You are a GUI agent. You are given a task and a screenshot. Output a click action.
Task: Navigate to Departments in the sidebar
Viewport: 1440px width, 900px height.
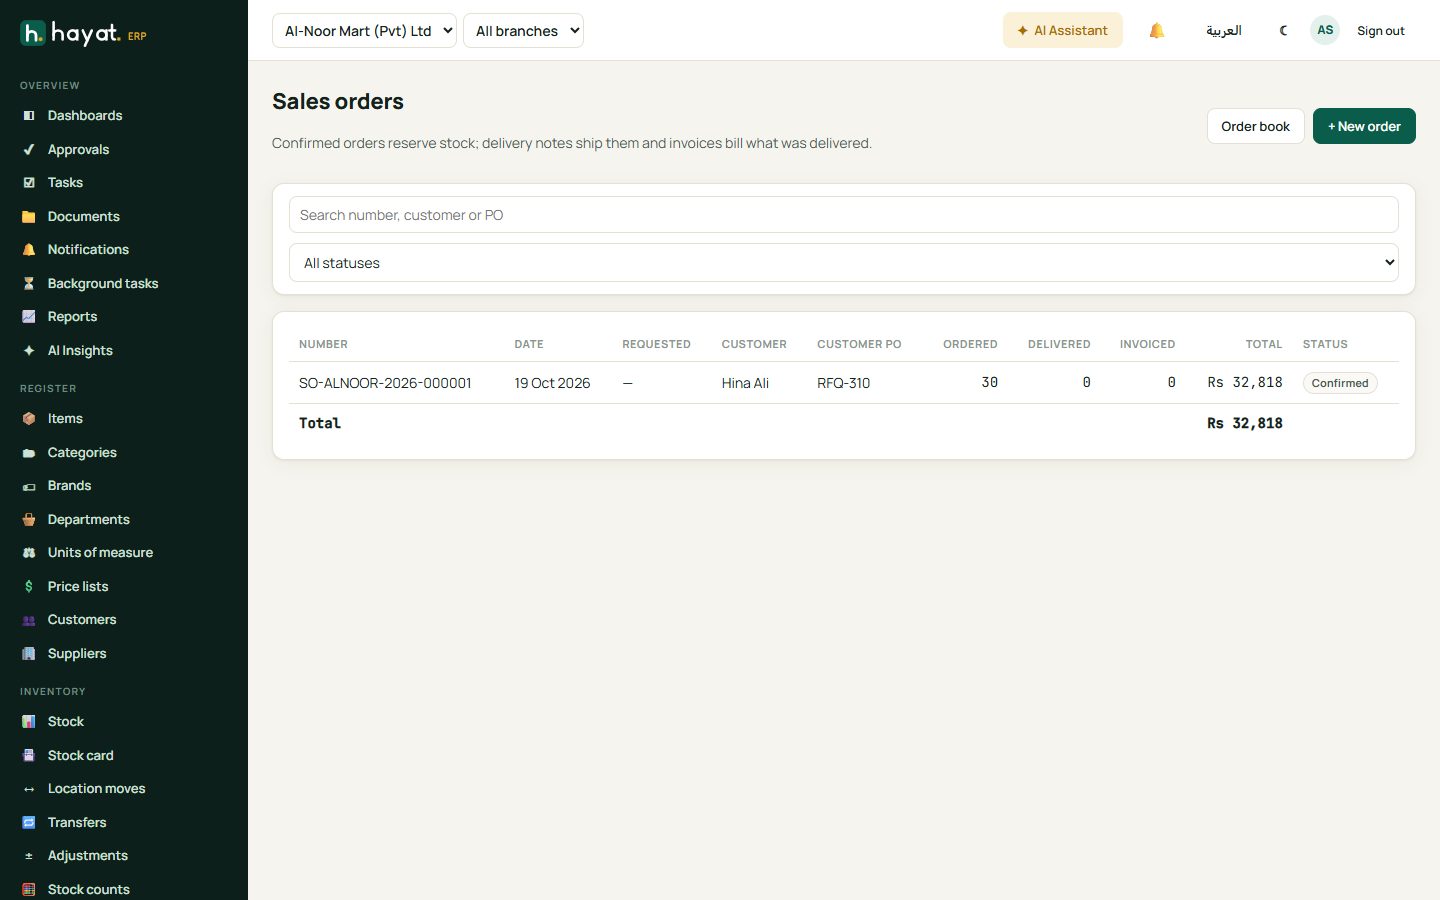pyautogui.click(x=89, y=520)
